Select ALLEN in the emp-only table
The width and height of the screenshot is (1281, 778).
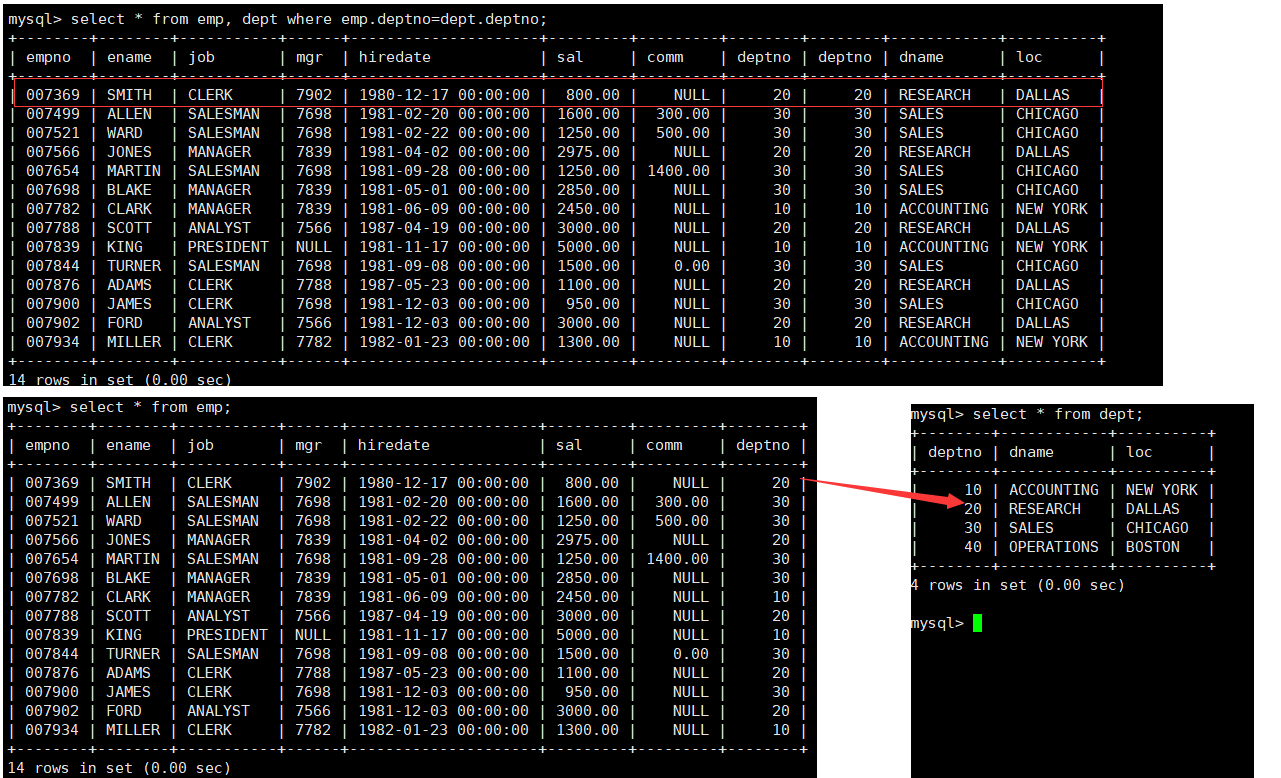coord(128,502)
